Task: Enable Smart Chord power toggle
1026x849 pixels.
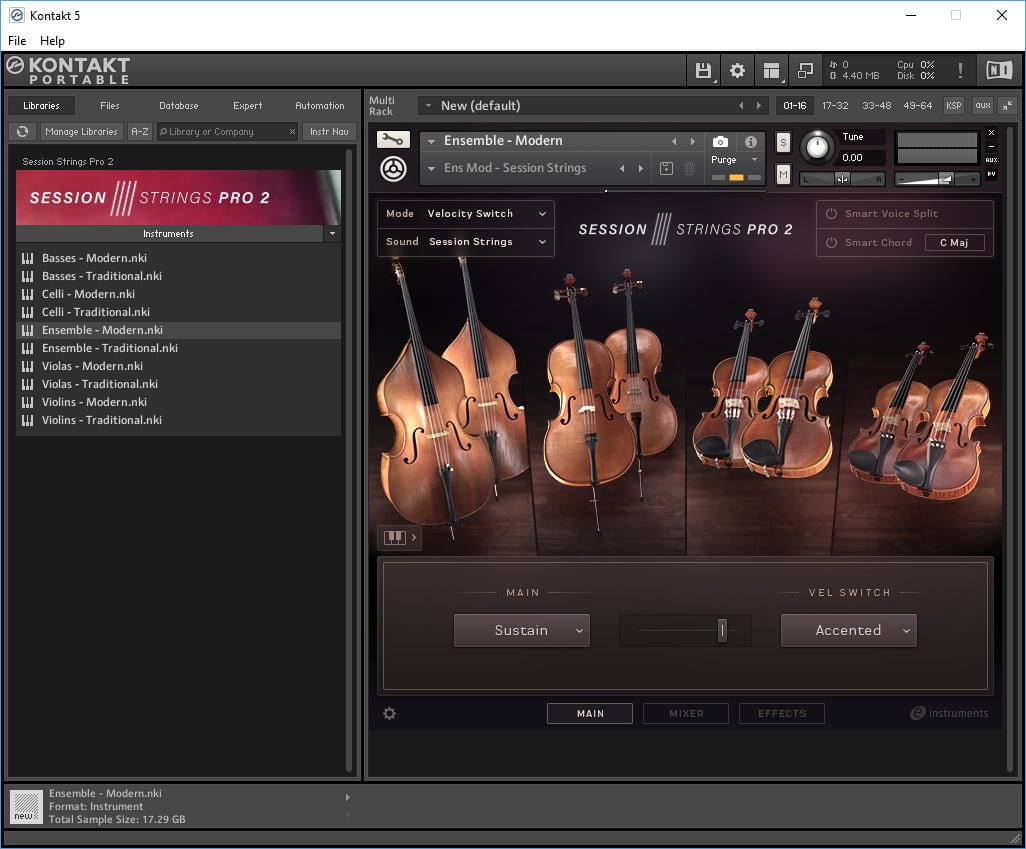Action: [831, 242]
